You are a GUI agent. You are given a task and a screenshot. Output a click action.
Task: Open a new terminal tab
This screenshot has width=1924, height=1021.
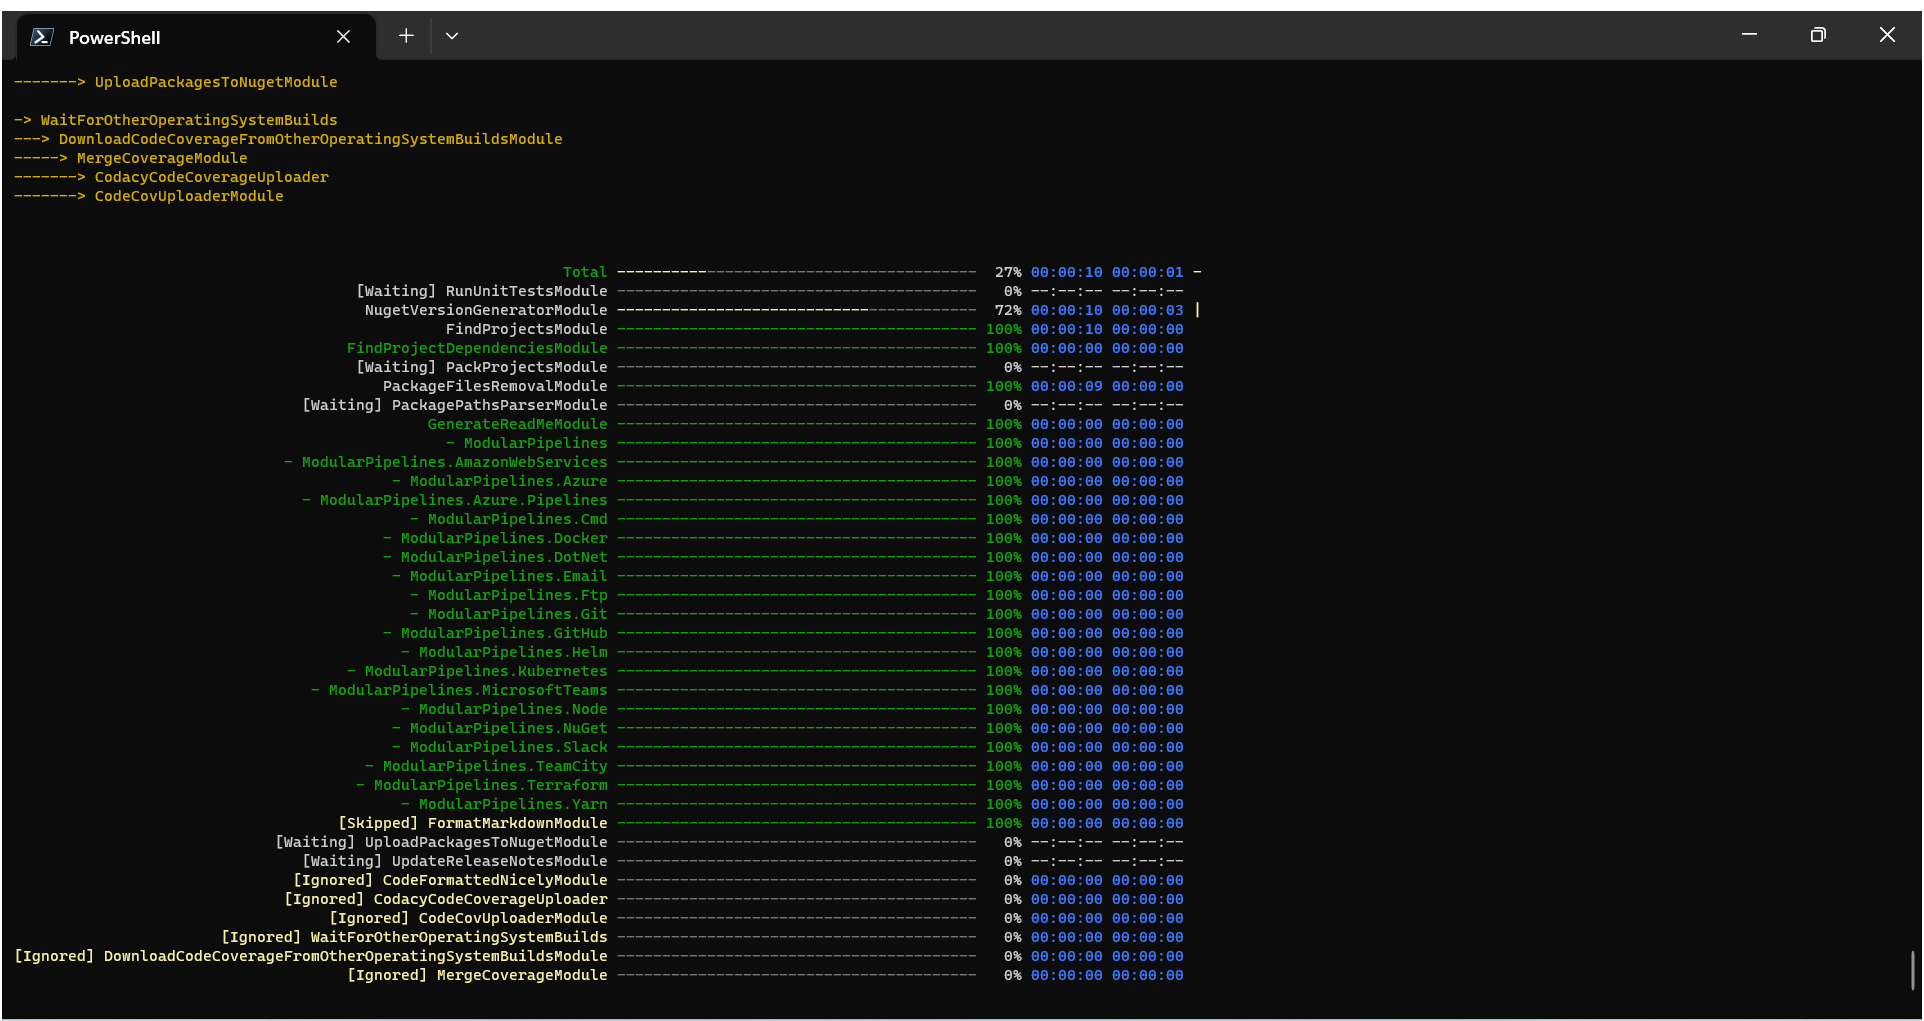[x=406, y=36]
